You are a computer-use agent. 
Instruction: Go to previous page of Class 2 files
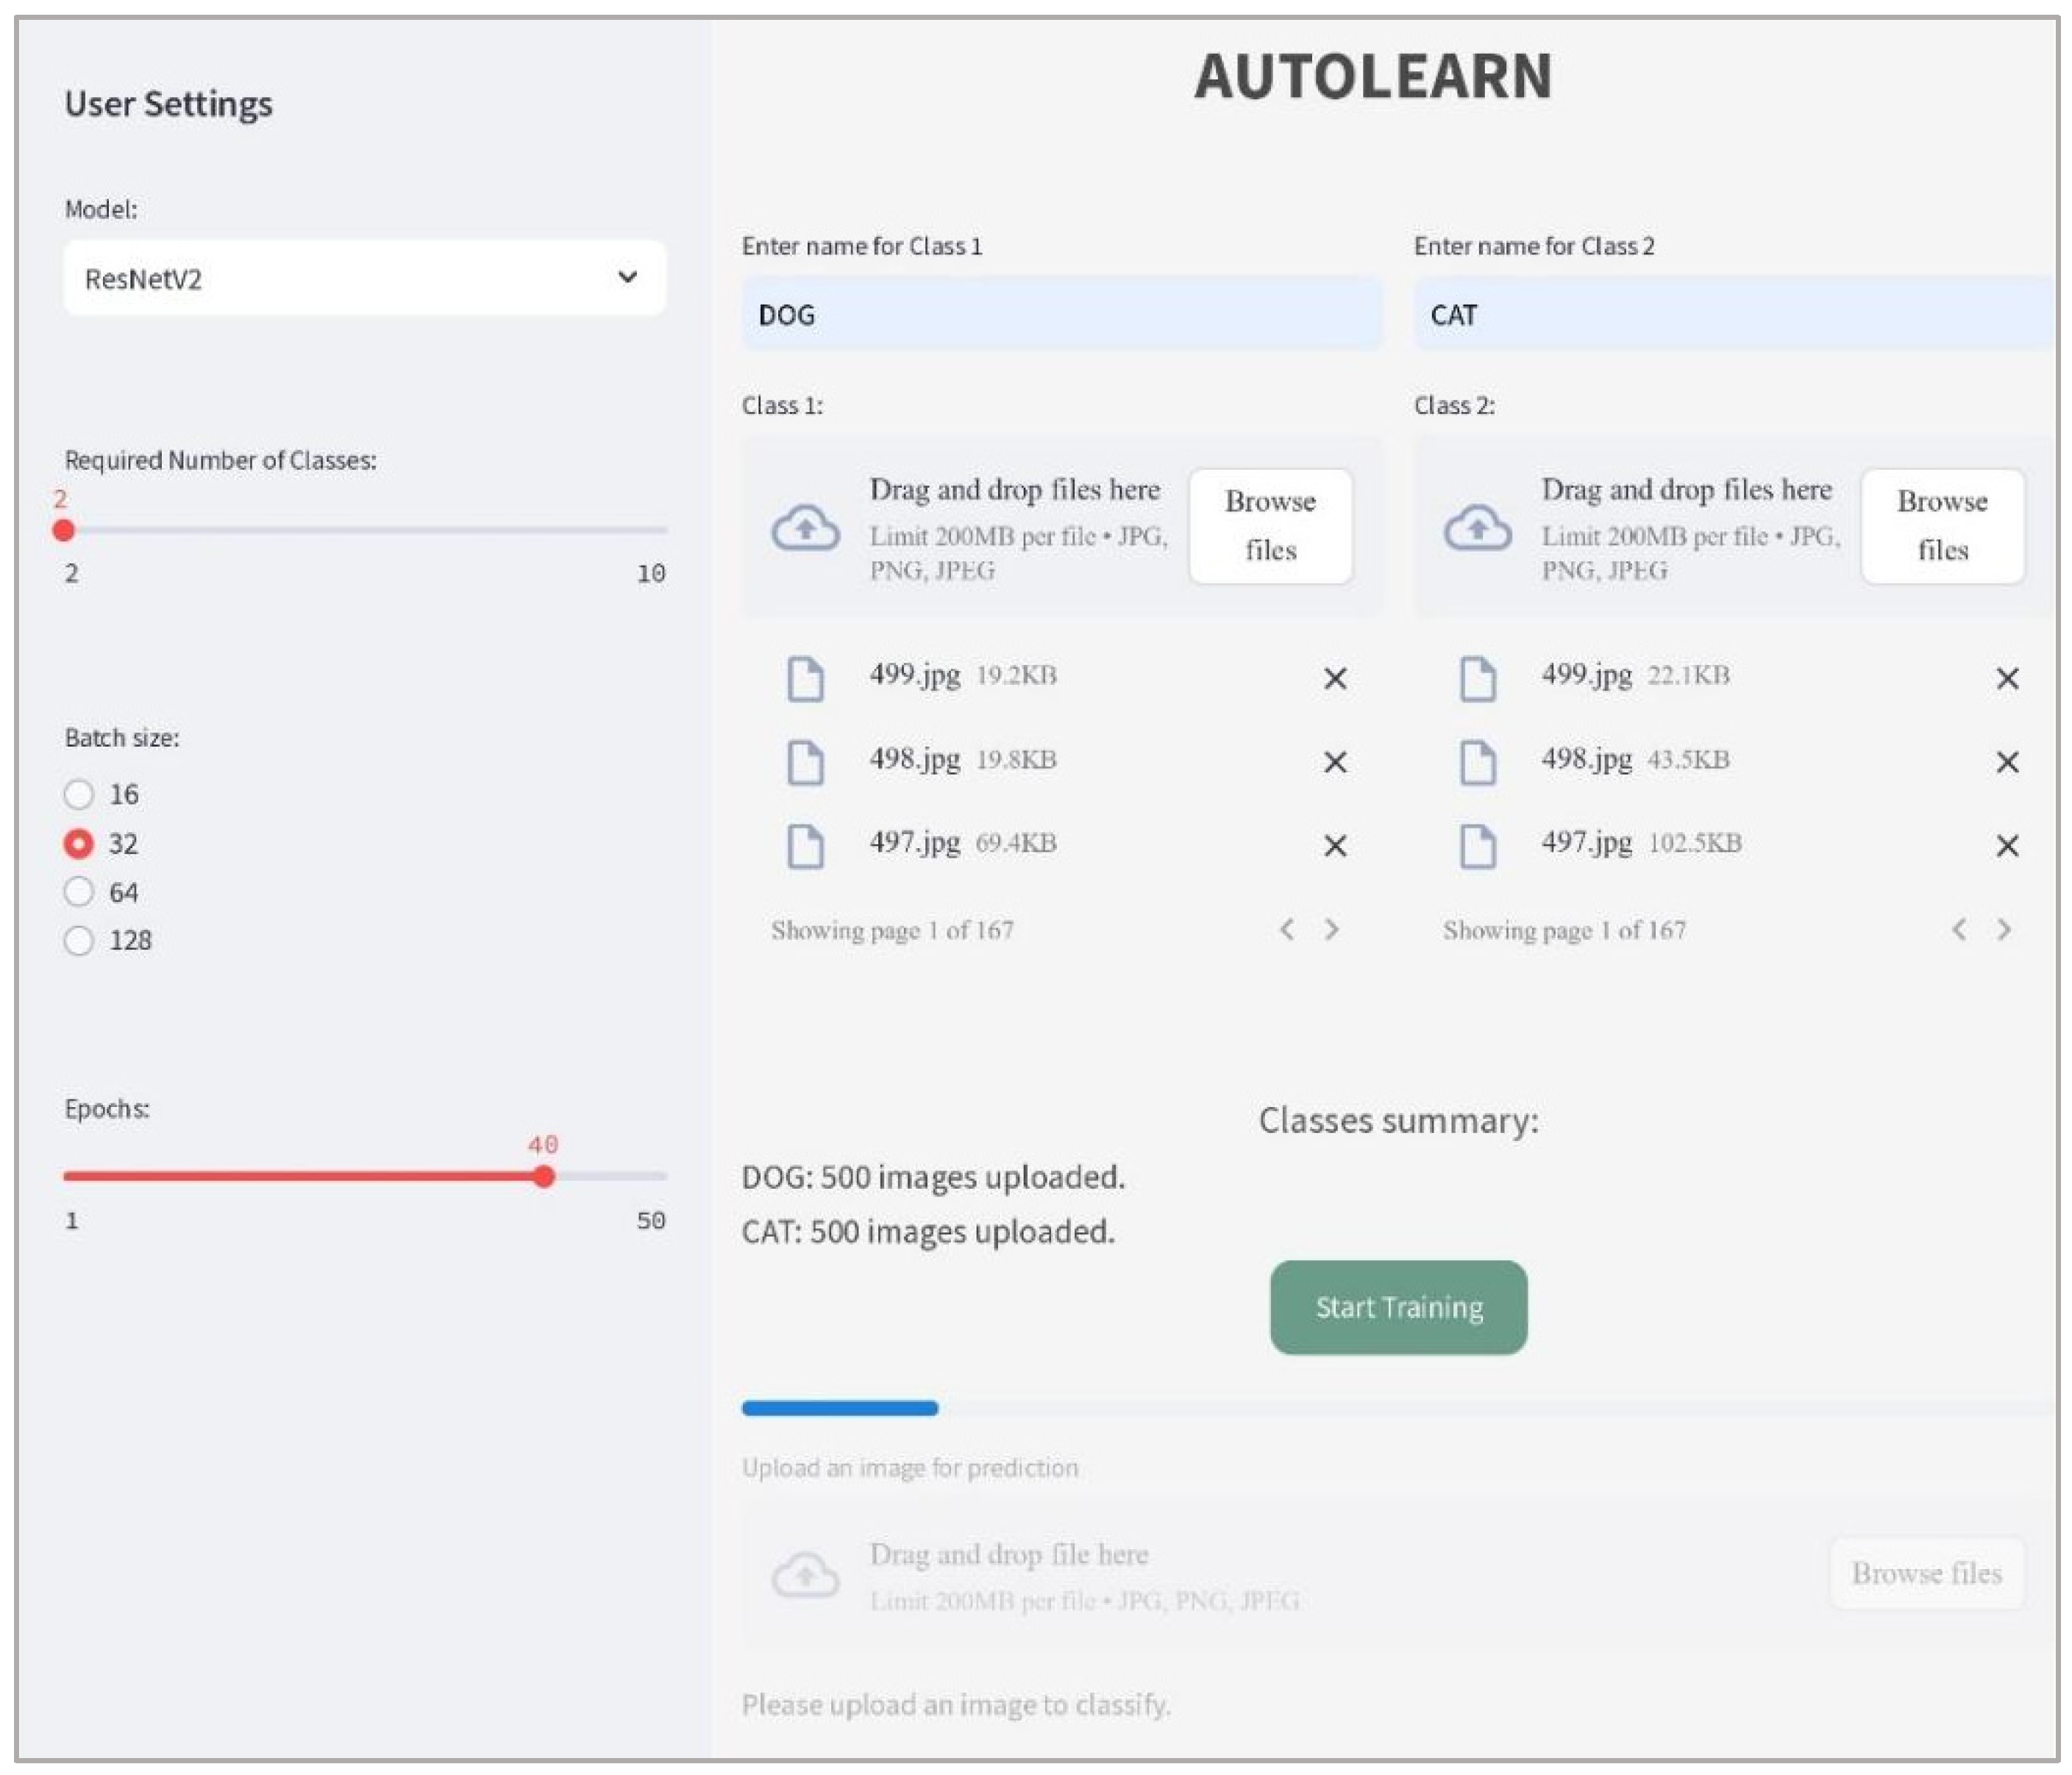tap(1959, 930)
